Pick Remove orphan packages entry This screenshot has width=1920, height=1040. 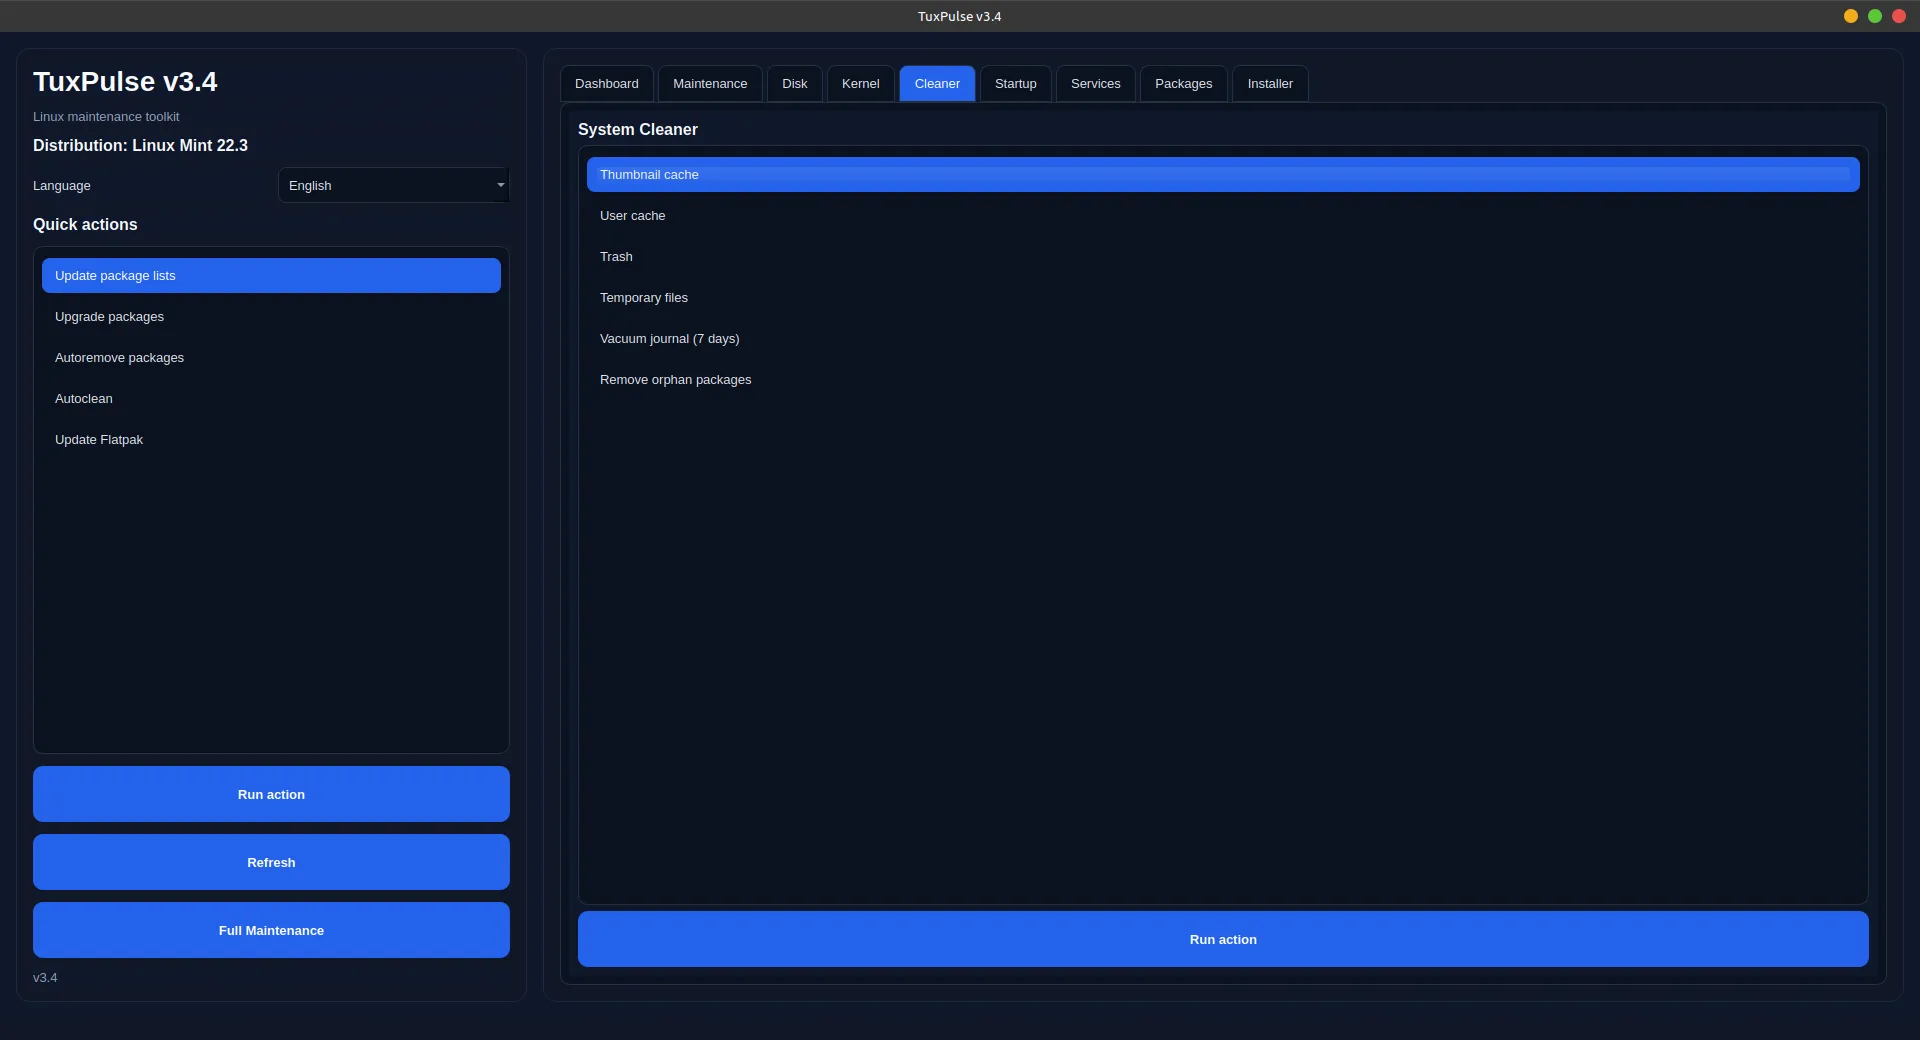675,380
